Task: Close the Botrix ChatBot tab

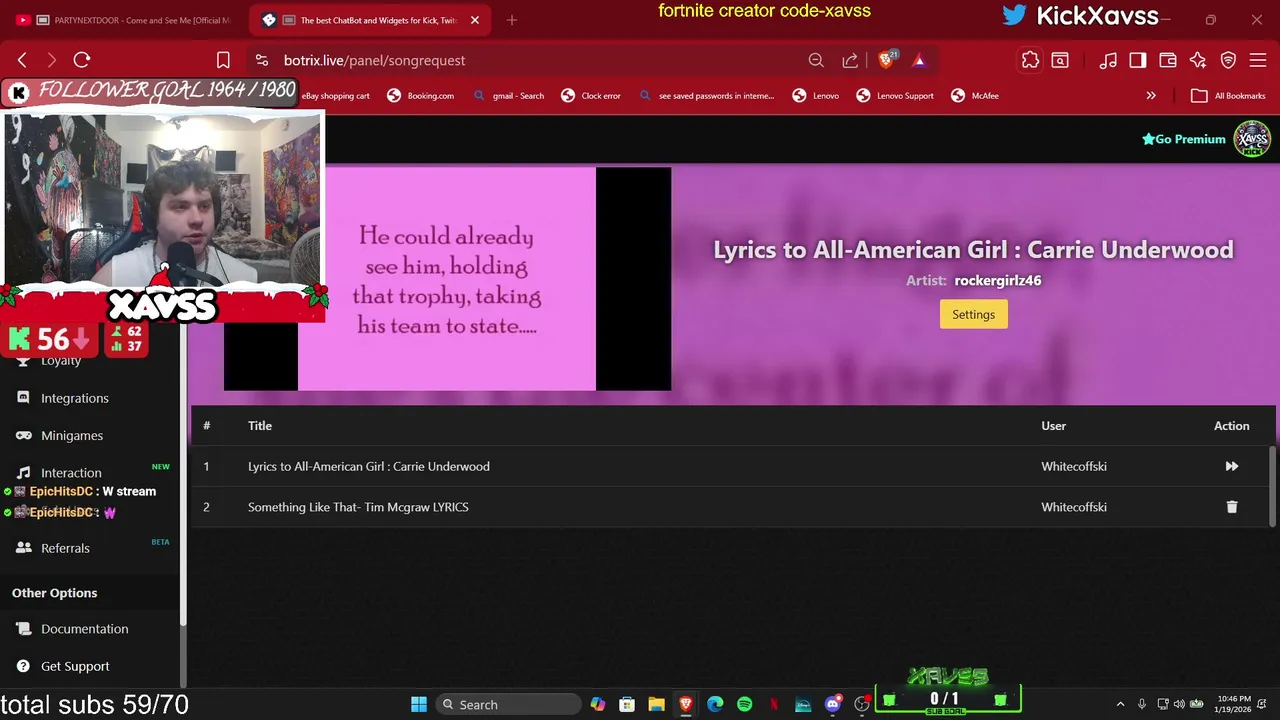Action: click(475, 20)
